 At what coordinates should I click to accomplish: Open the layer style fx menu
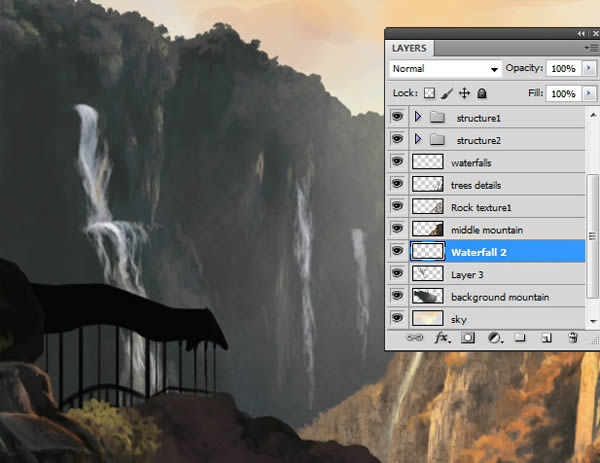coord(442,338)
